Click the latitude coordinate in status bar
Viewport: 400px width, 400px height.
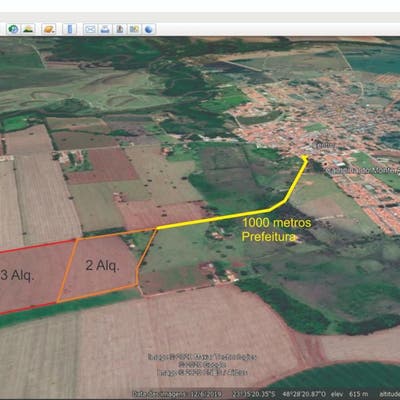point(254,394)
